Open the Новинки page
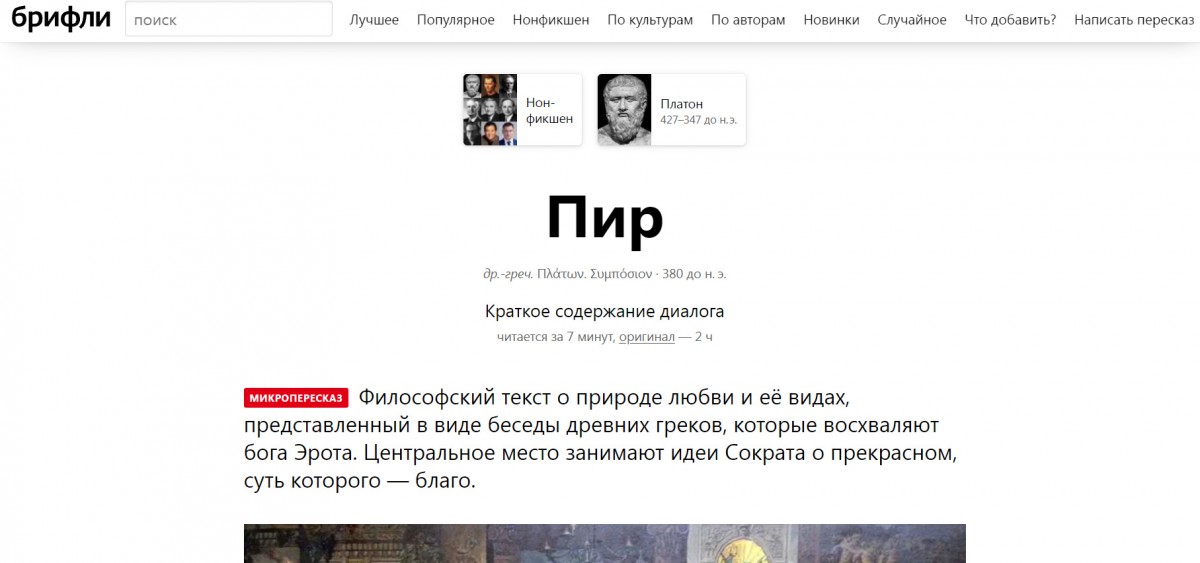 831,20
